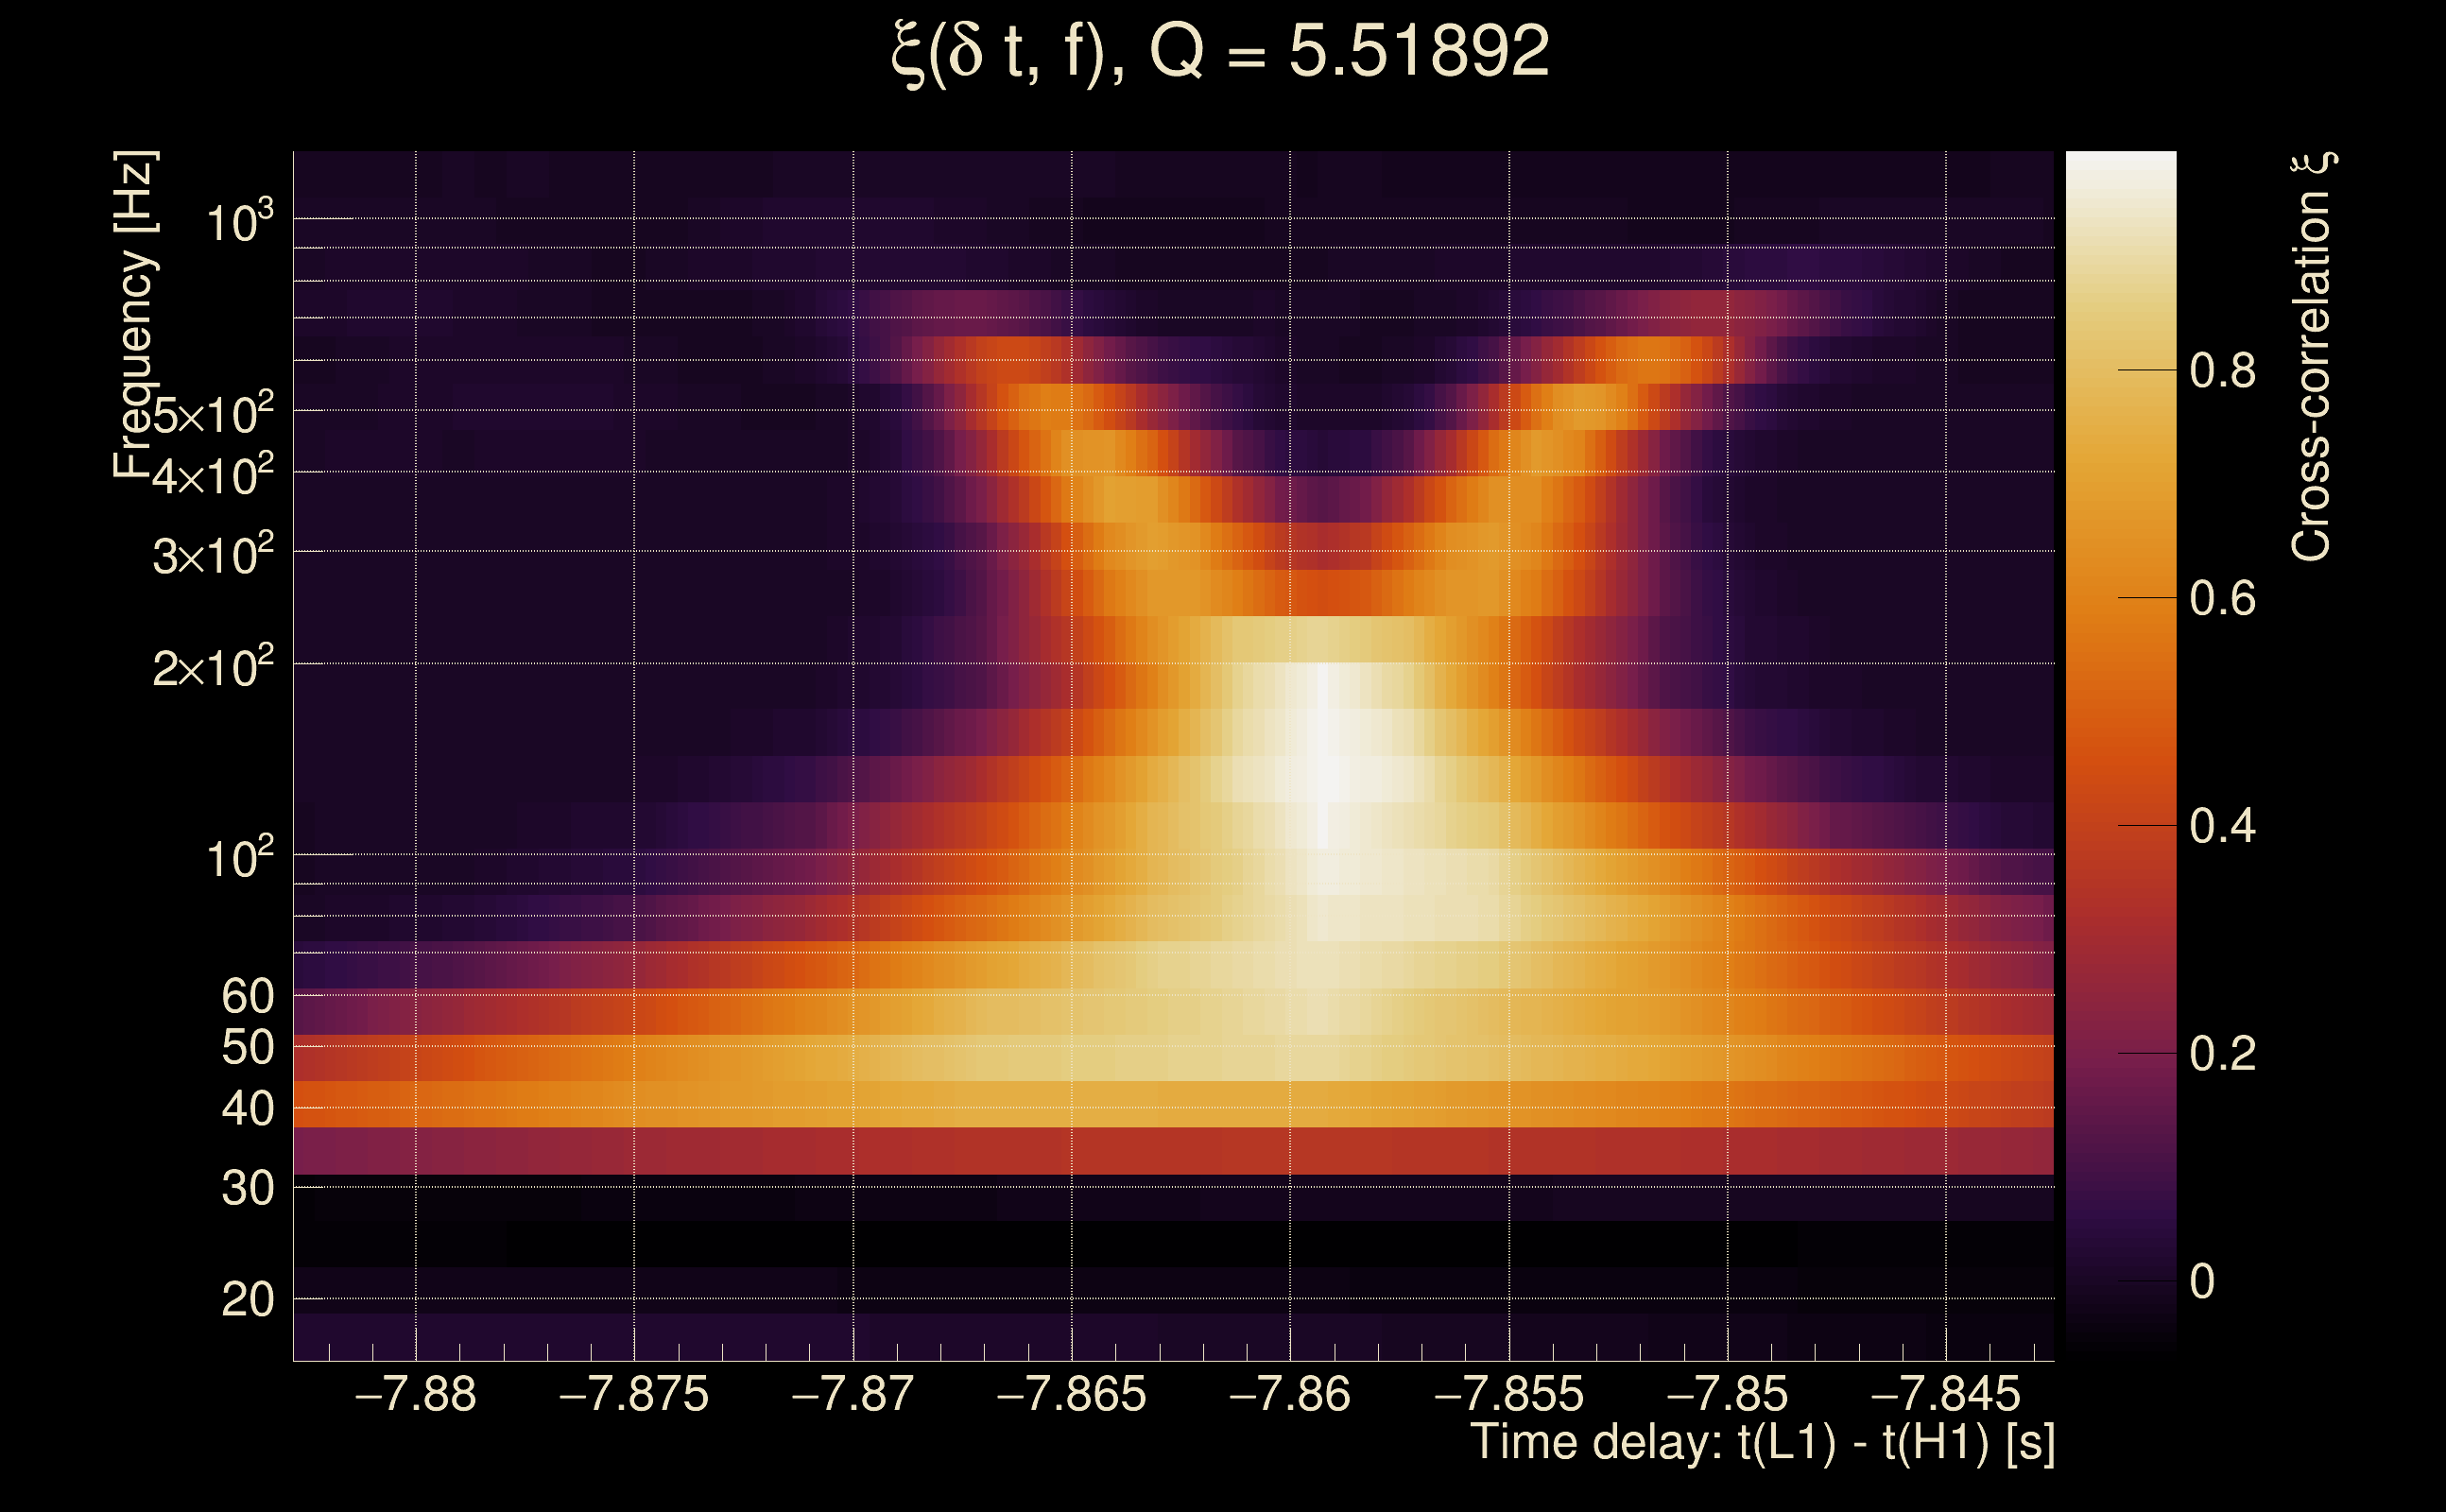Click the 0.6 colorbar tick label
The image size is (2446, 1512).
coord(2222,599)
